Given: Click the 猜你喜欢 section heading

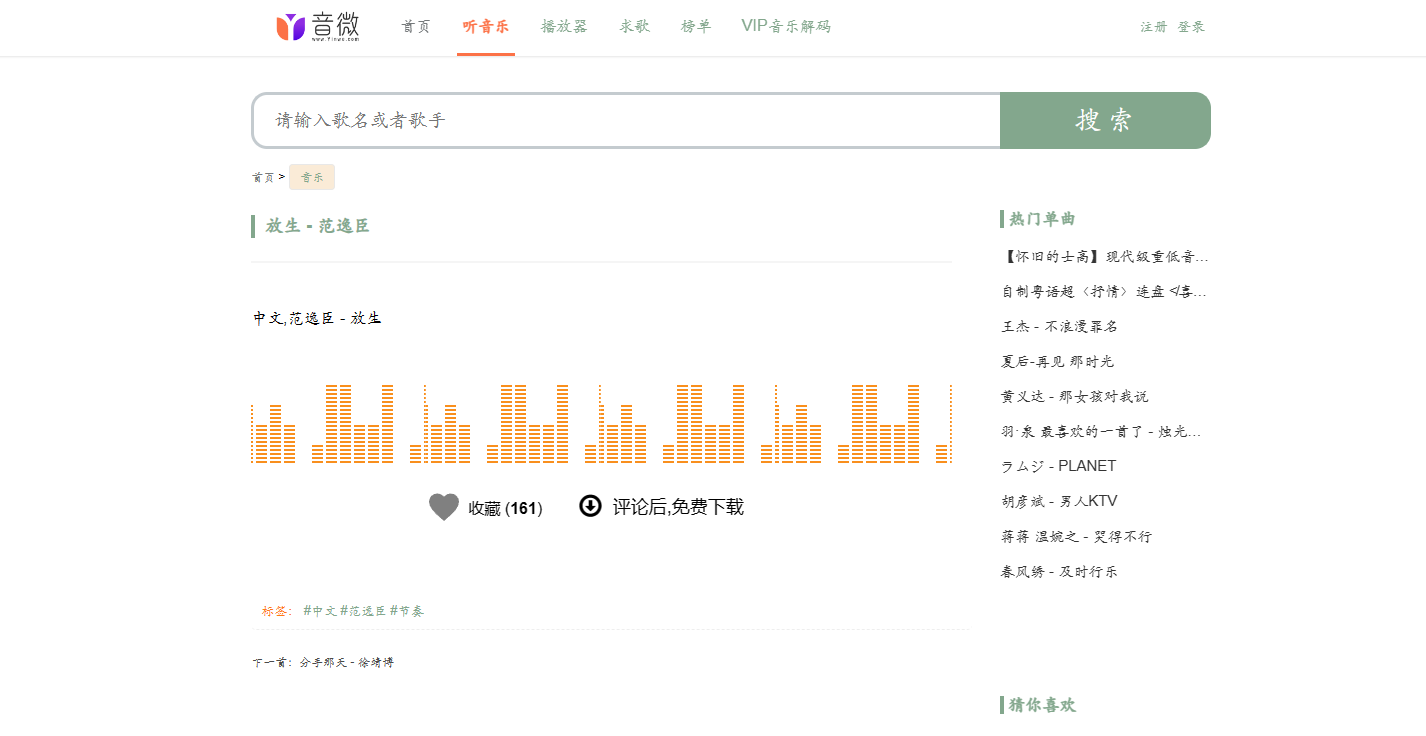Looking at the screenshot, I should [x=1042, y=705].
